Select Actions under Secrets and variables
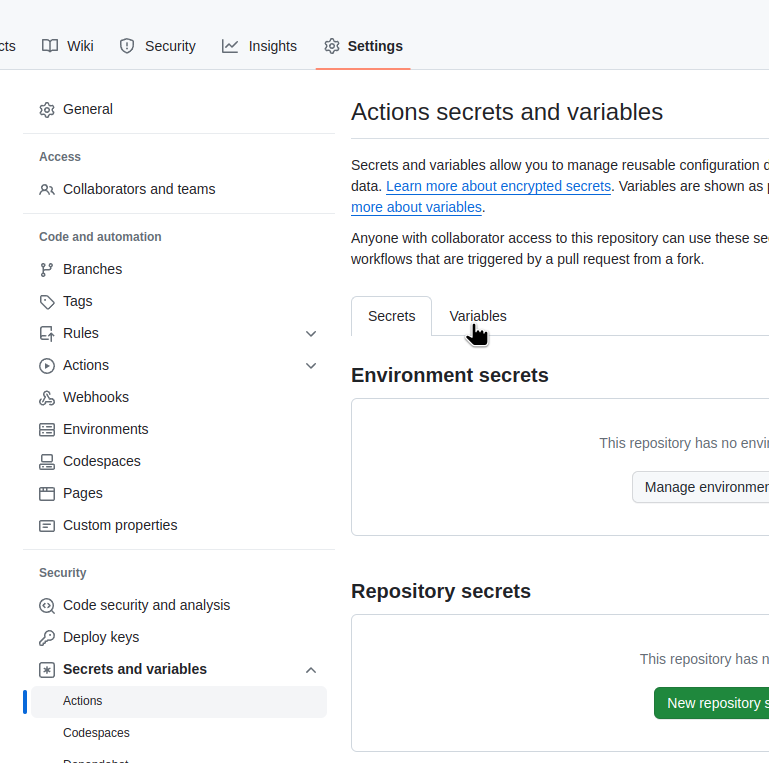The width and height of the screenshot is (769, 763). click(179, 702)
